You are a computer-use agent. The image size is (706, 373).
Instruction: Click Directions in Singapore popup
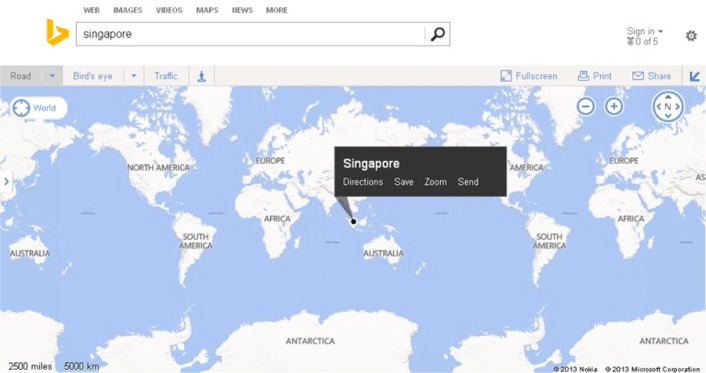[363, 182]
